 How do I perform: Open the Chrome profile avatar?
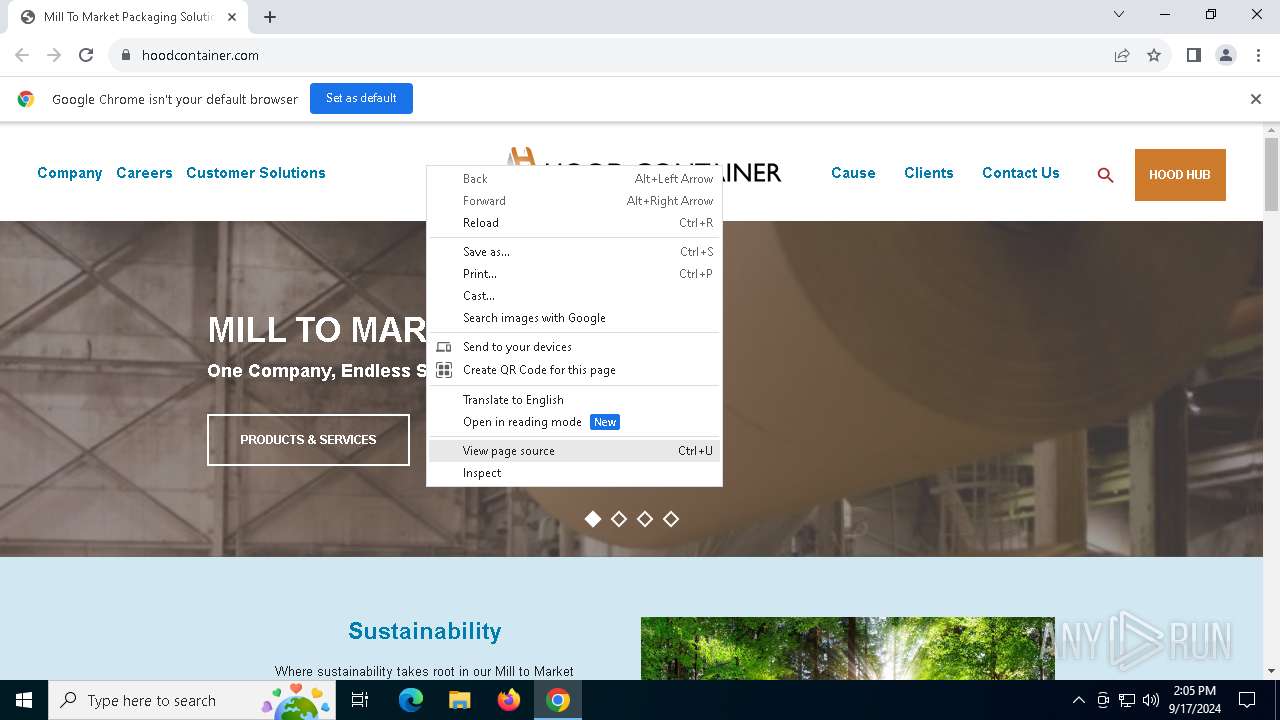click(1226, 55)
